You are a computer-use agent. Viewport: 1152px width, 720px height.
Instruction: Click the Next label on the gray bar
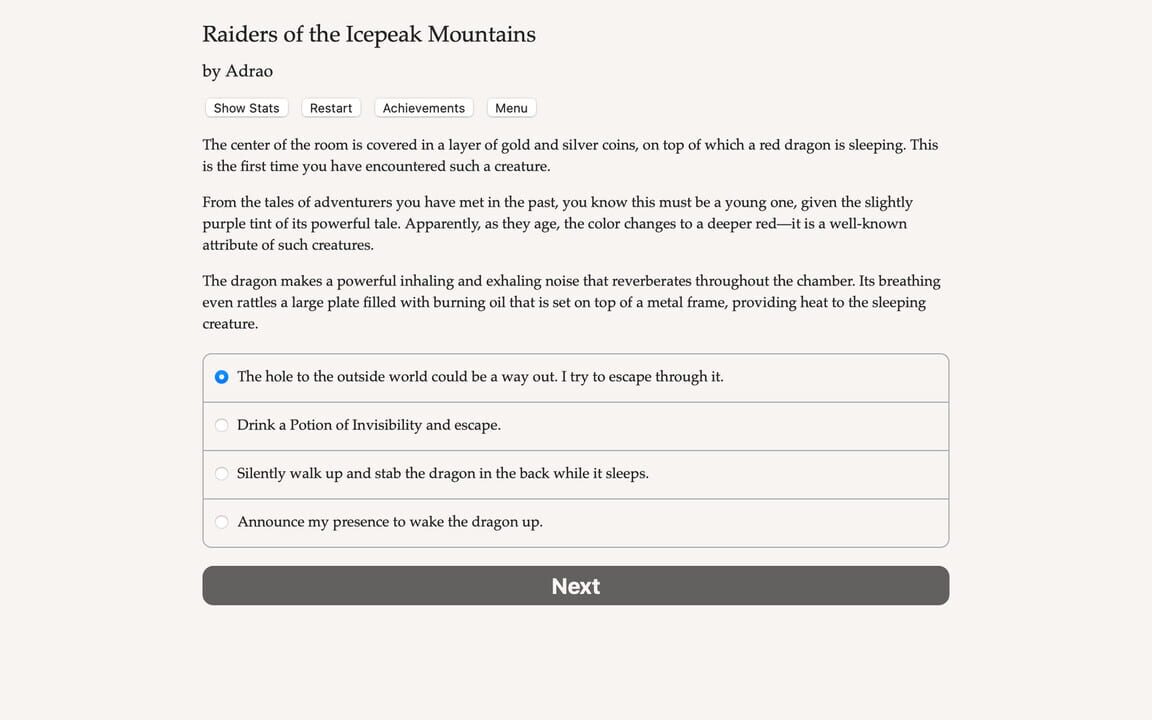[575, 586]
